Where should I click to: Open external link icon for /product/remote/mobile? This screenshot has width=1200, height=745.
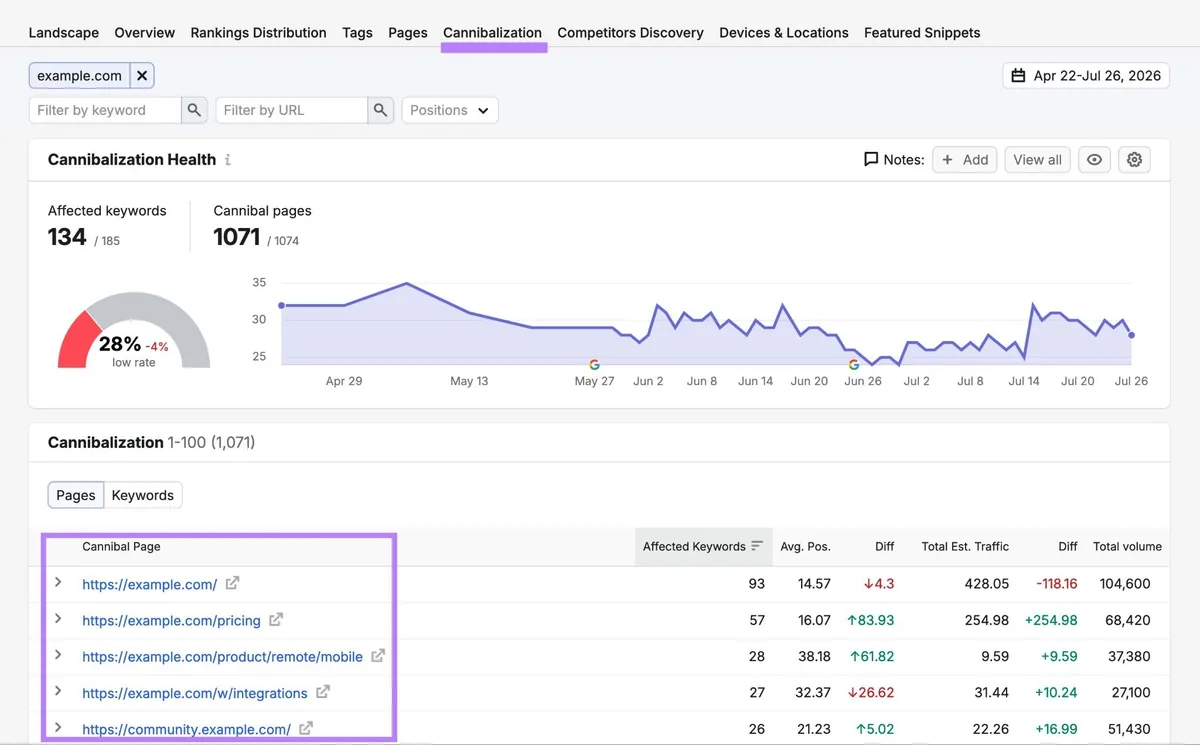click(378, 656)
